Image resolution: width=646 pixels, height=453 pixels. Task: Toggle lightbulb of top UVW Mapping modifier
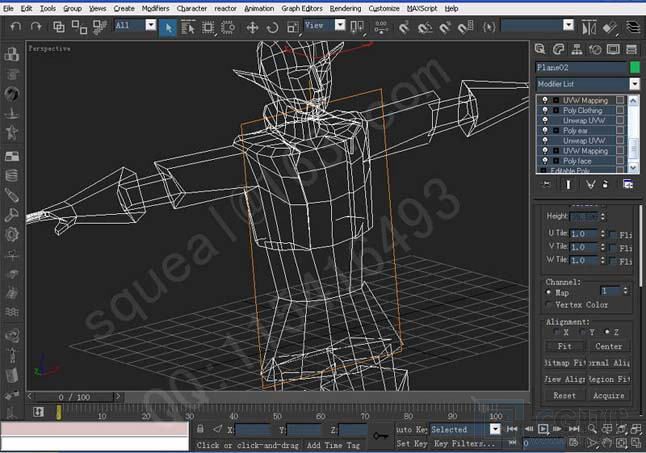(545, 100)
